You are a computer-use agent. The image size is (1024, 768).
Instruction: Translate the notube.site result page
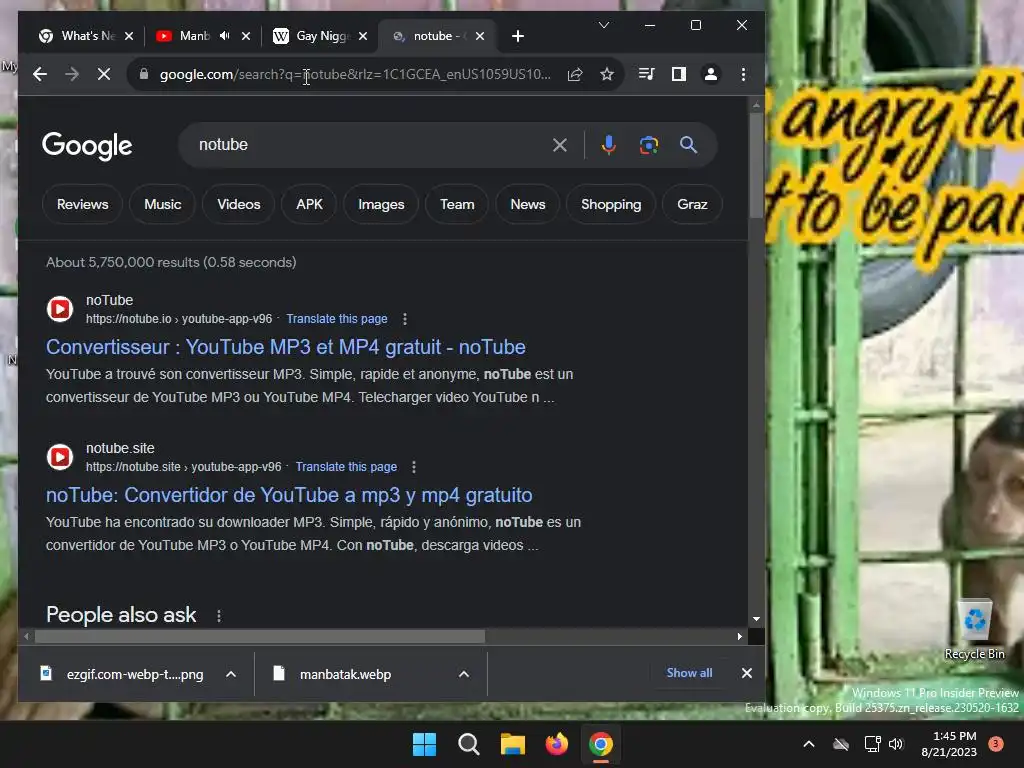346,467
